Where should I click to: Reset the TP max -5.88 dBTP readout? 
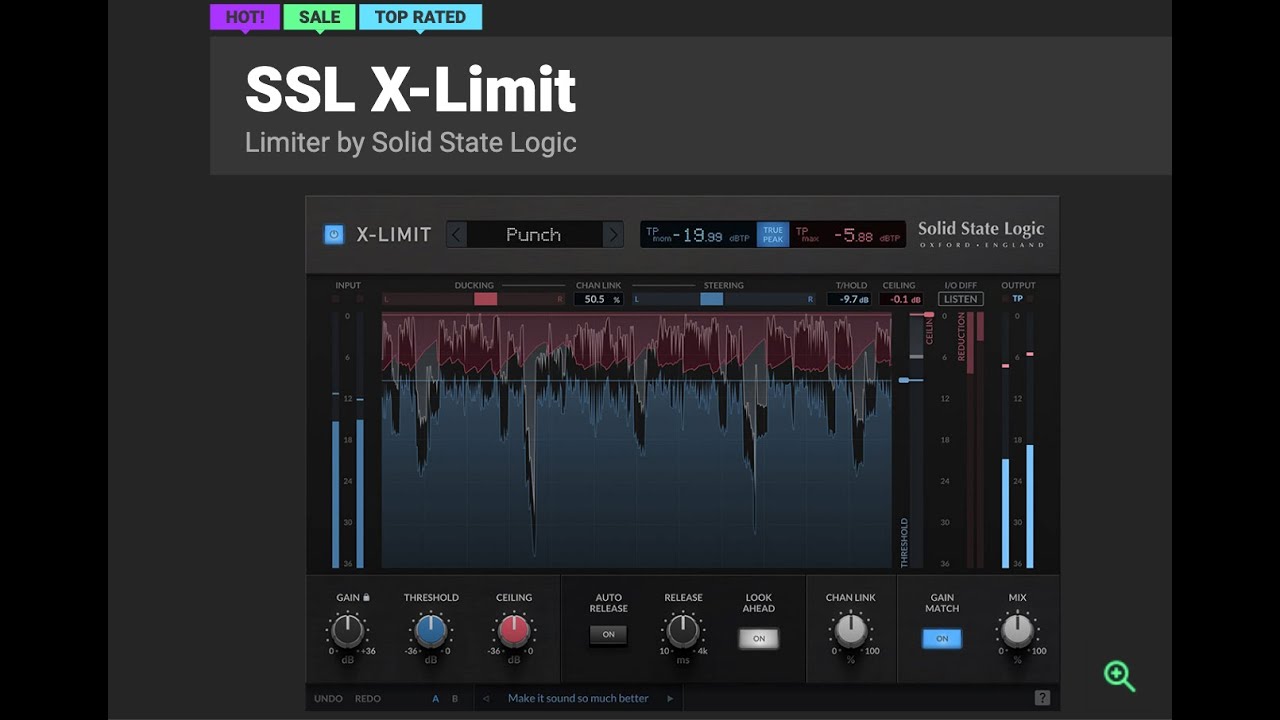pyautogui.click(x=847, y=235)
